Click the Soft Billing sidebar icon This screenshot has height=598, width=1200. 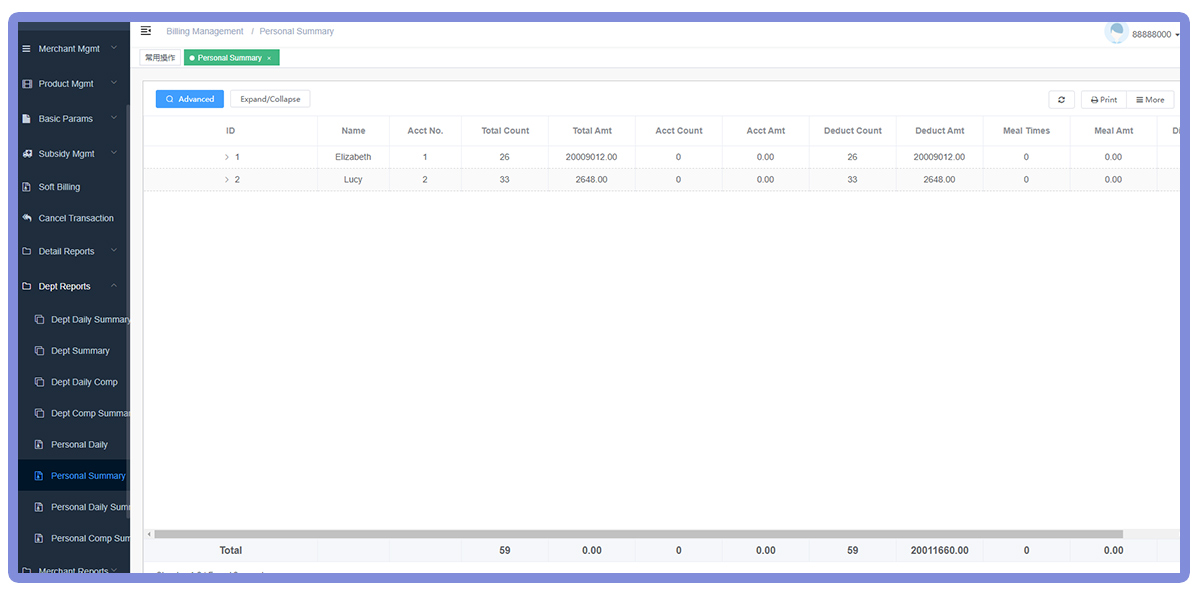click(x=27, y=187)
